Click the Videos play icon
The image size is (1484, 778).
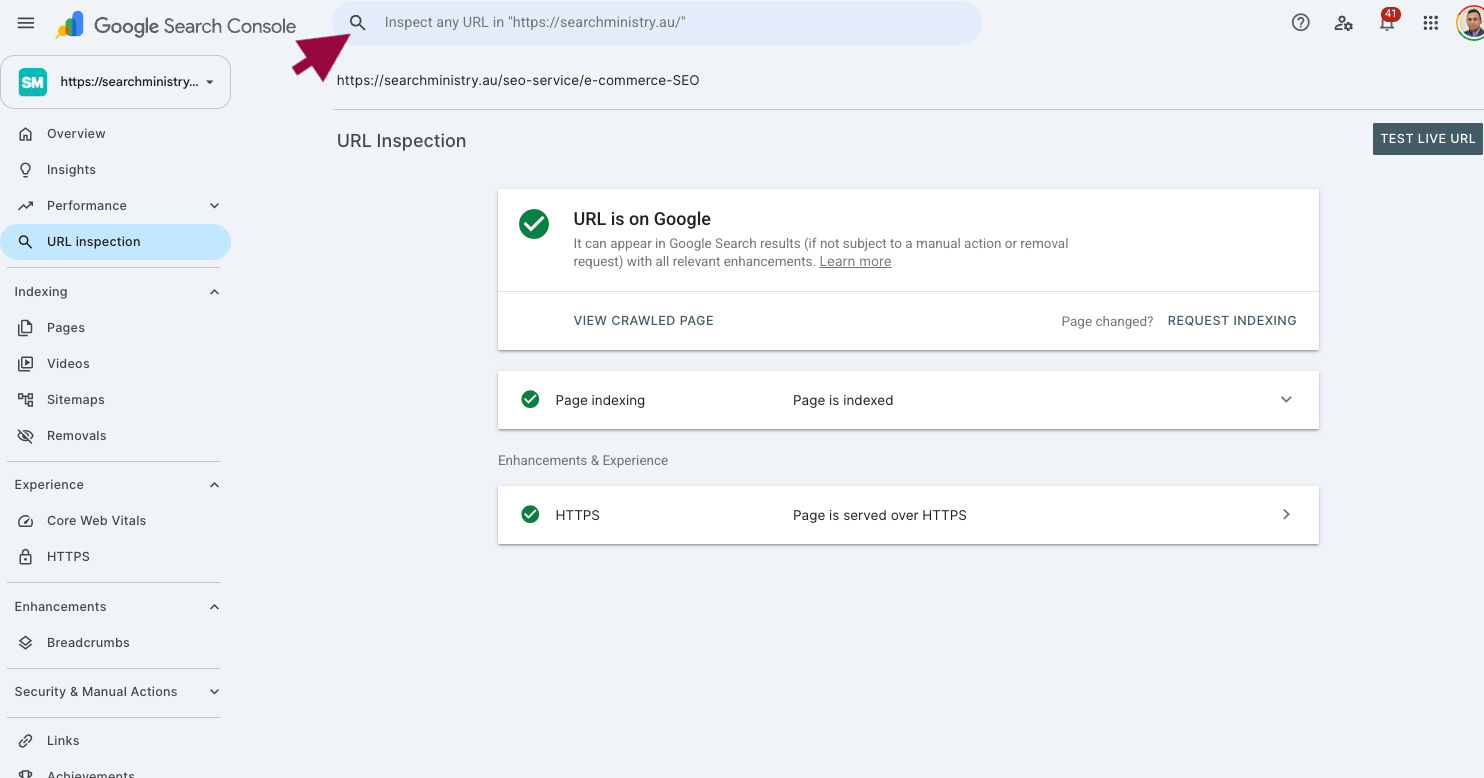(26, 364)
